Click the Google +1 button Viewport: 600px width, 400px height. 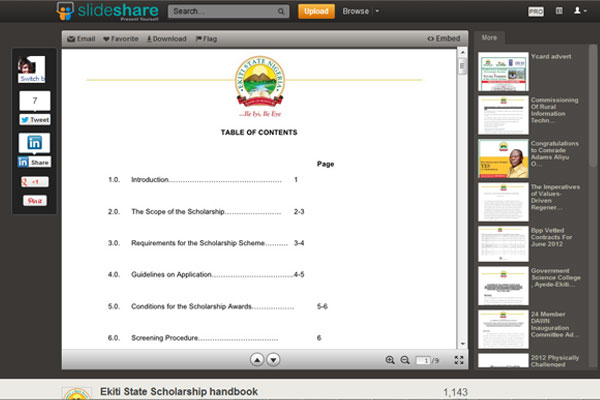coord(34,182)
